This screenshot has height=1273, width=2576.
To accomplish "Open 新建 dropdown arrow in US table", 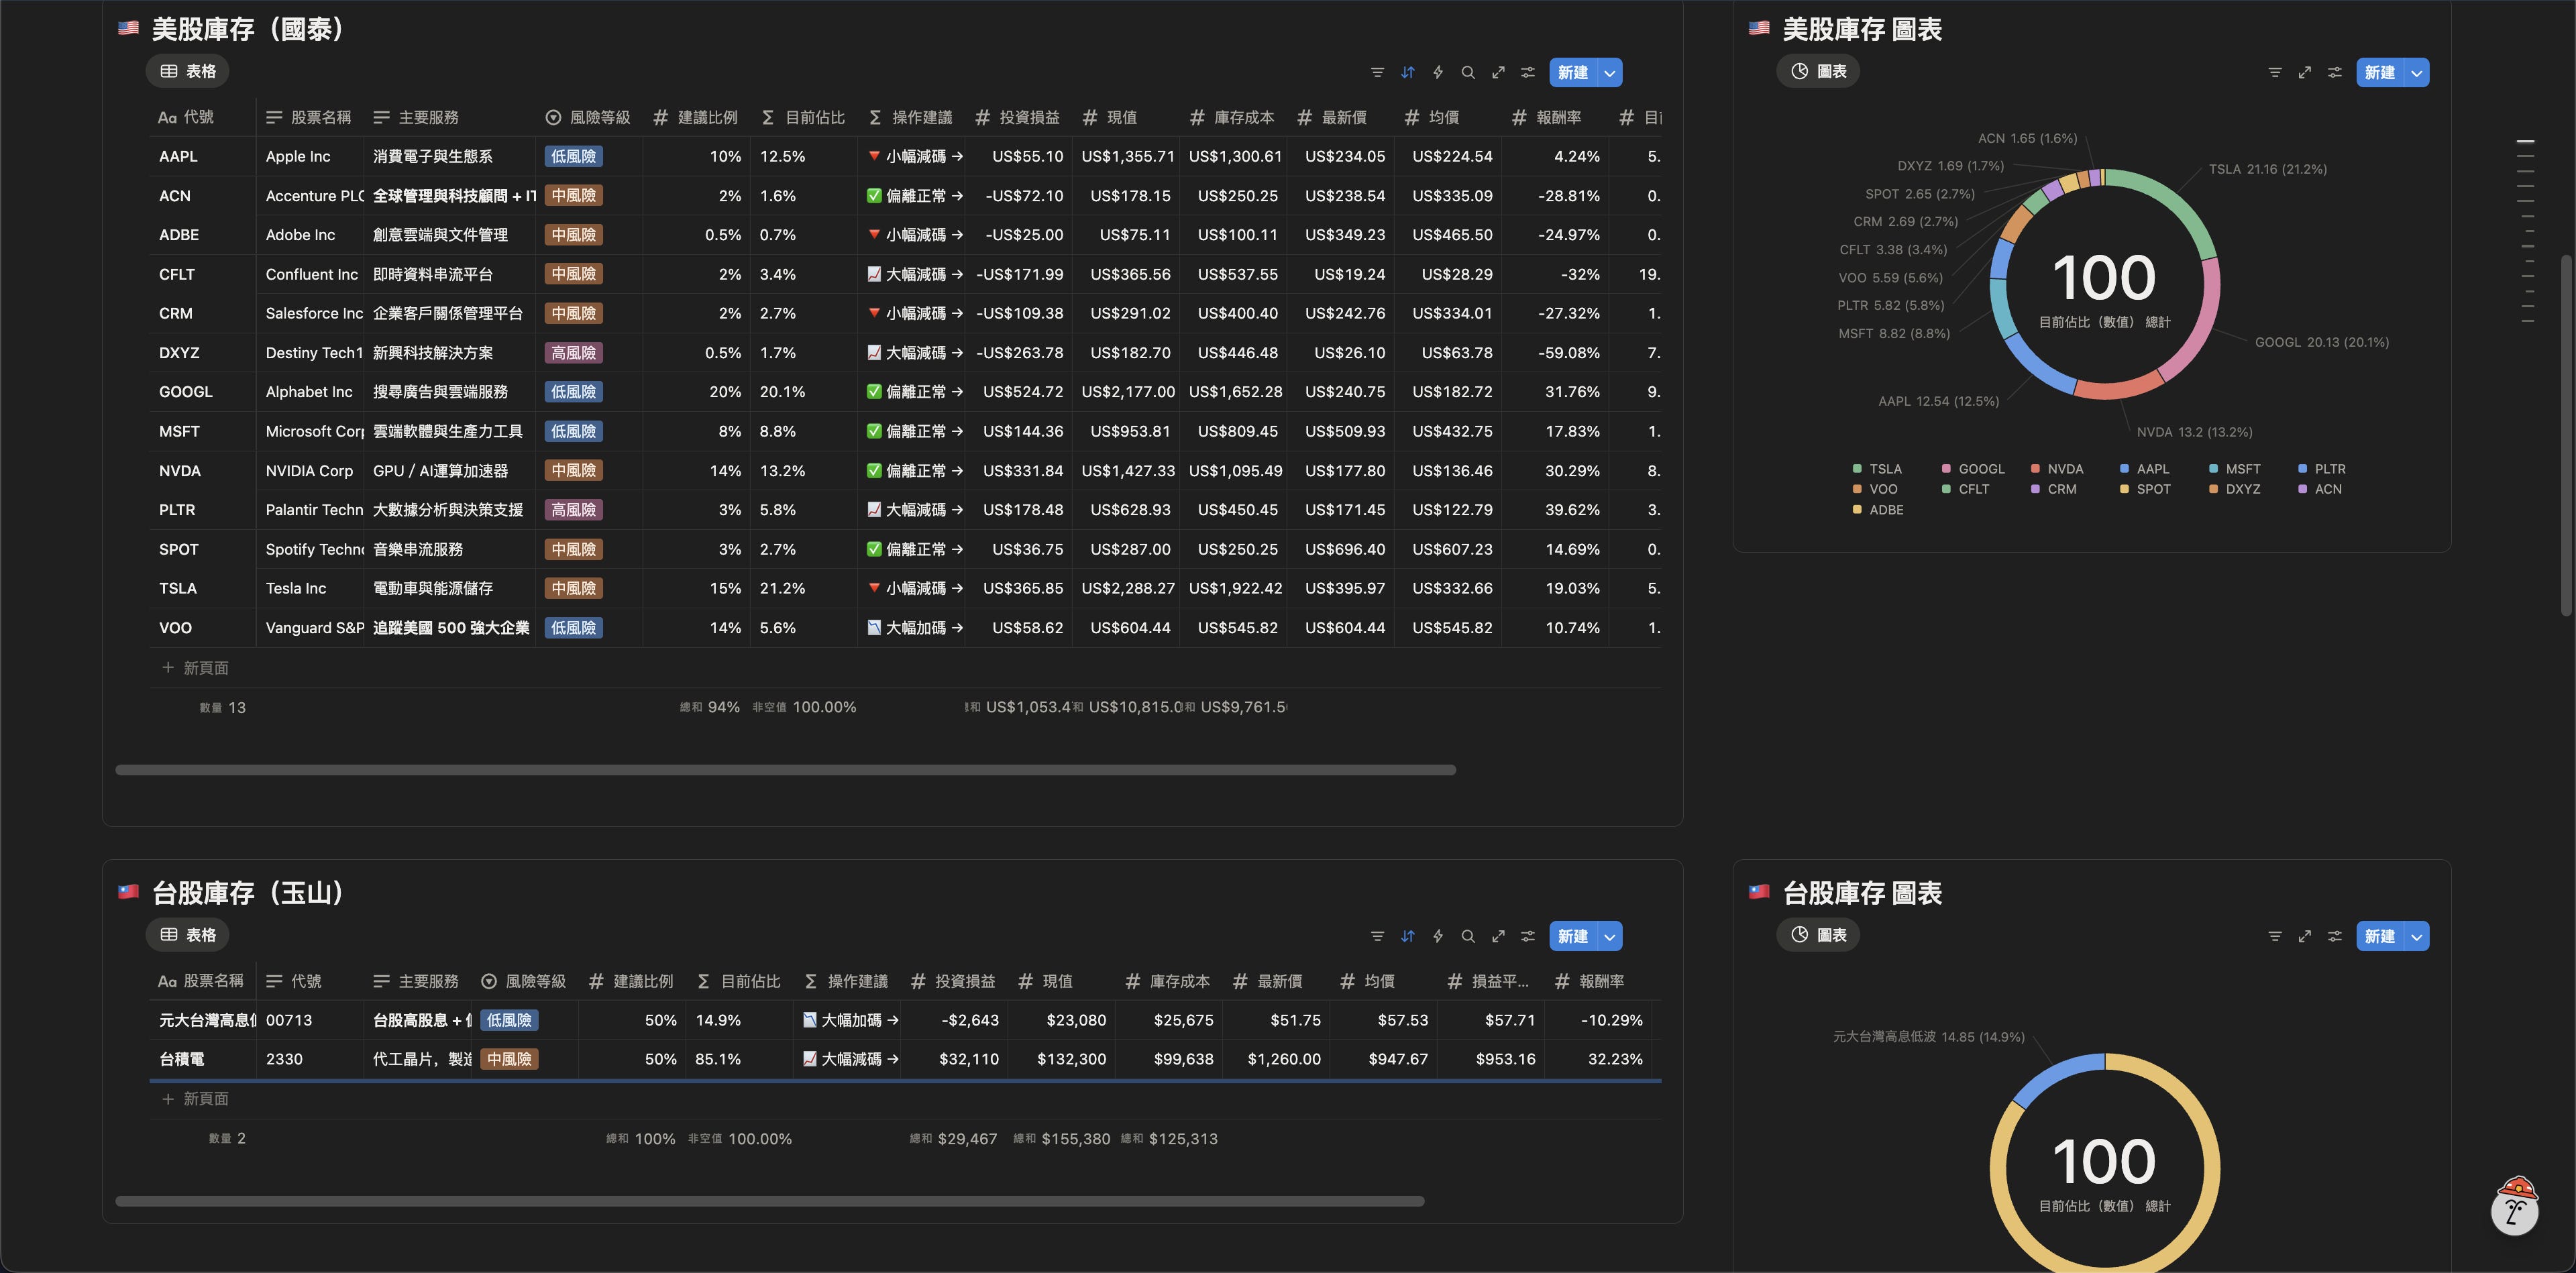I will [1609, 72].
